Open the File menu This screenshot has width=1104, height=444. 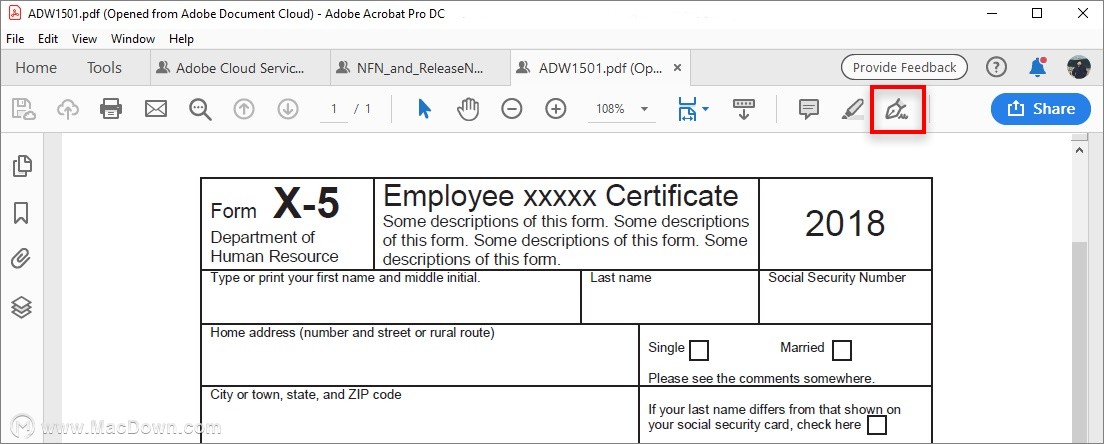(x=15, y=39)
